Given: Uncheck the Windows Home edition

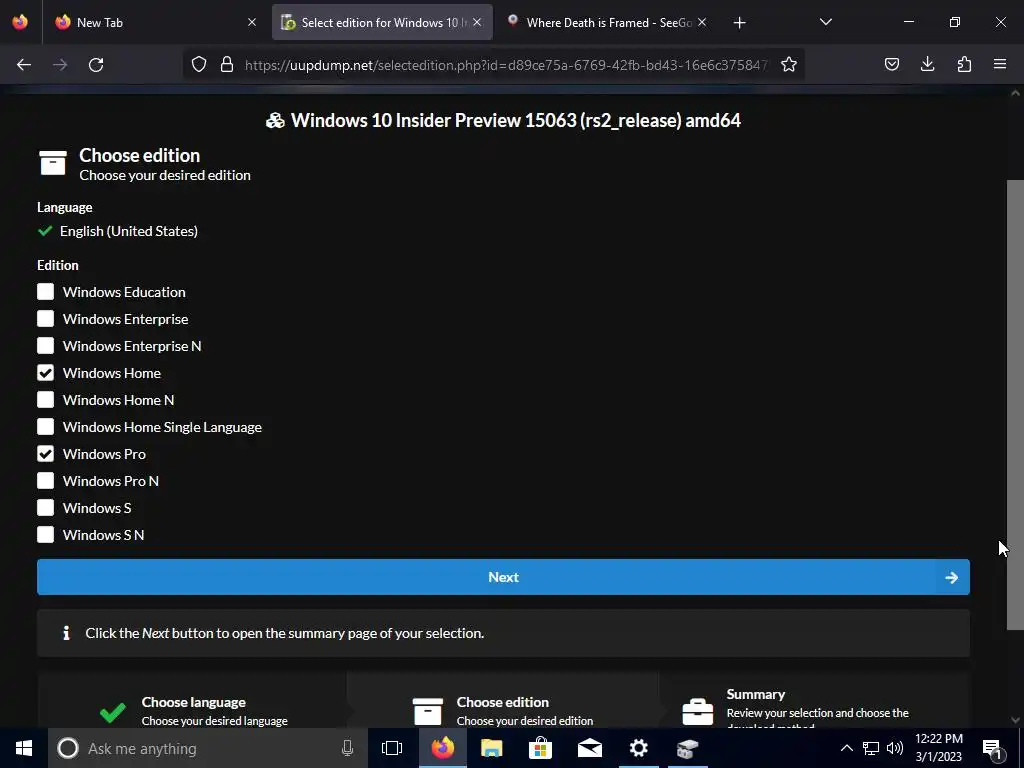Looking at the screenshot, I should tap(45, 373).
